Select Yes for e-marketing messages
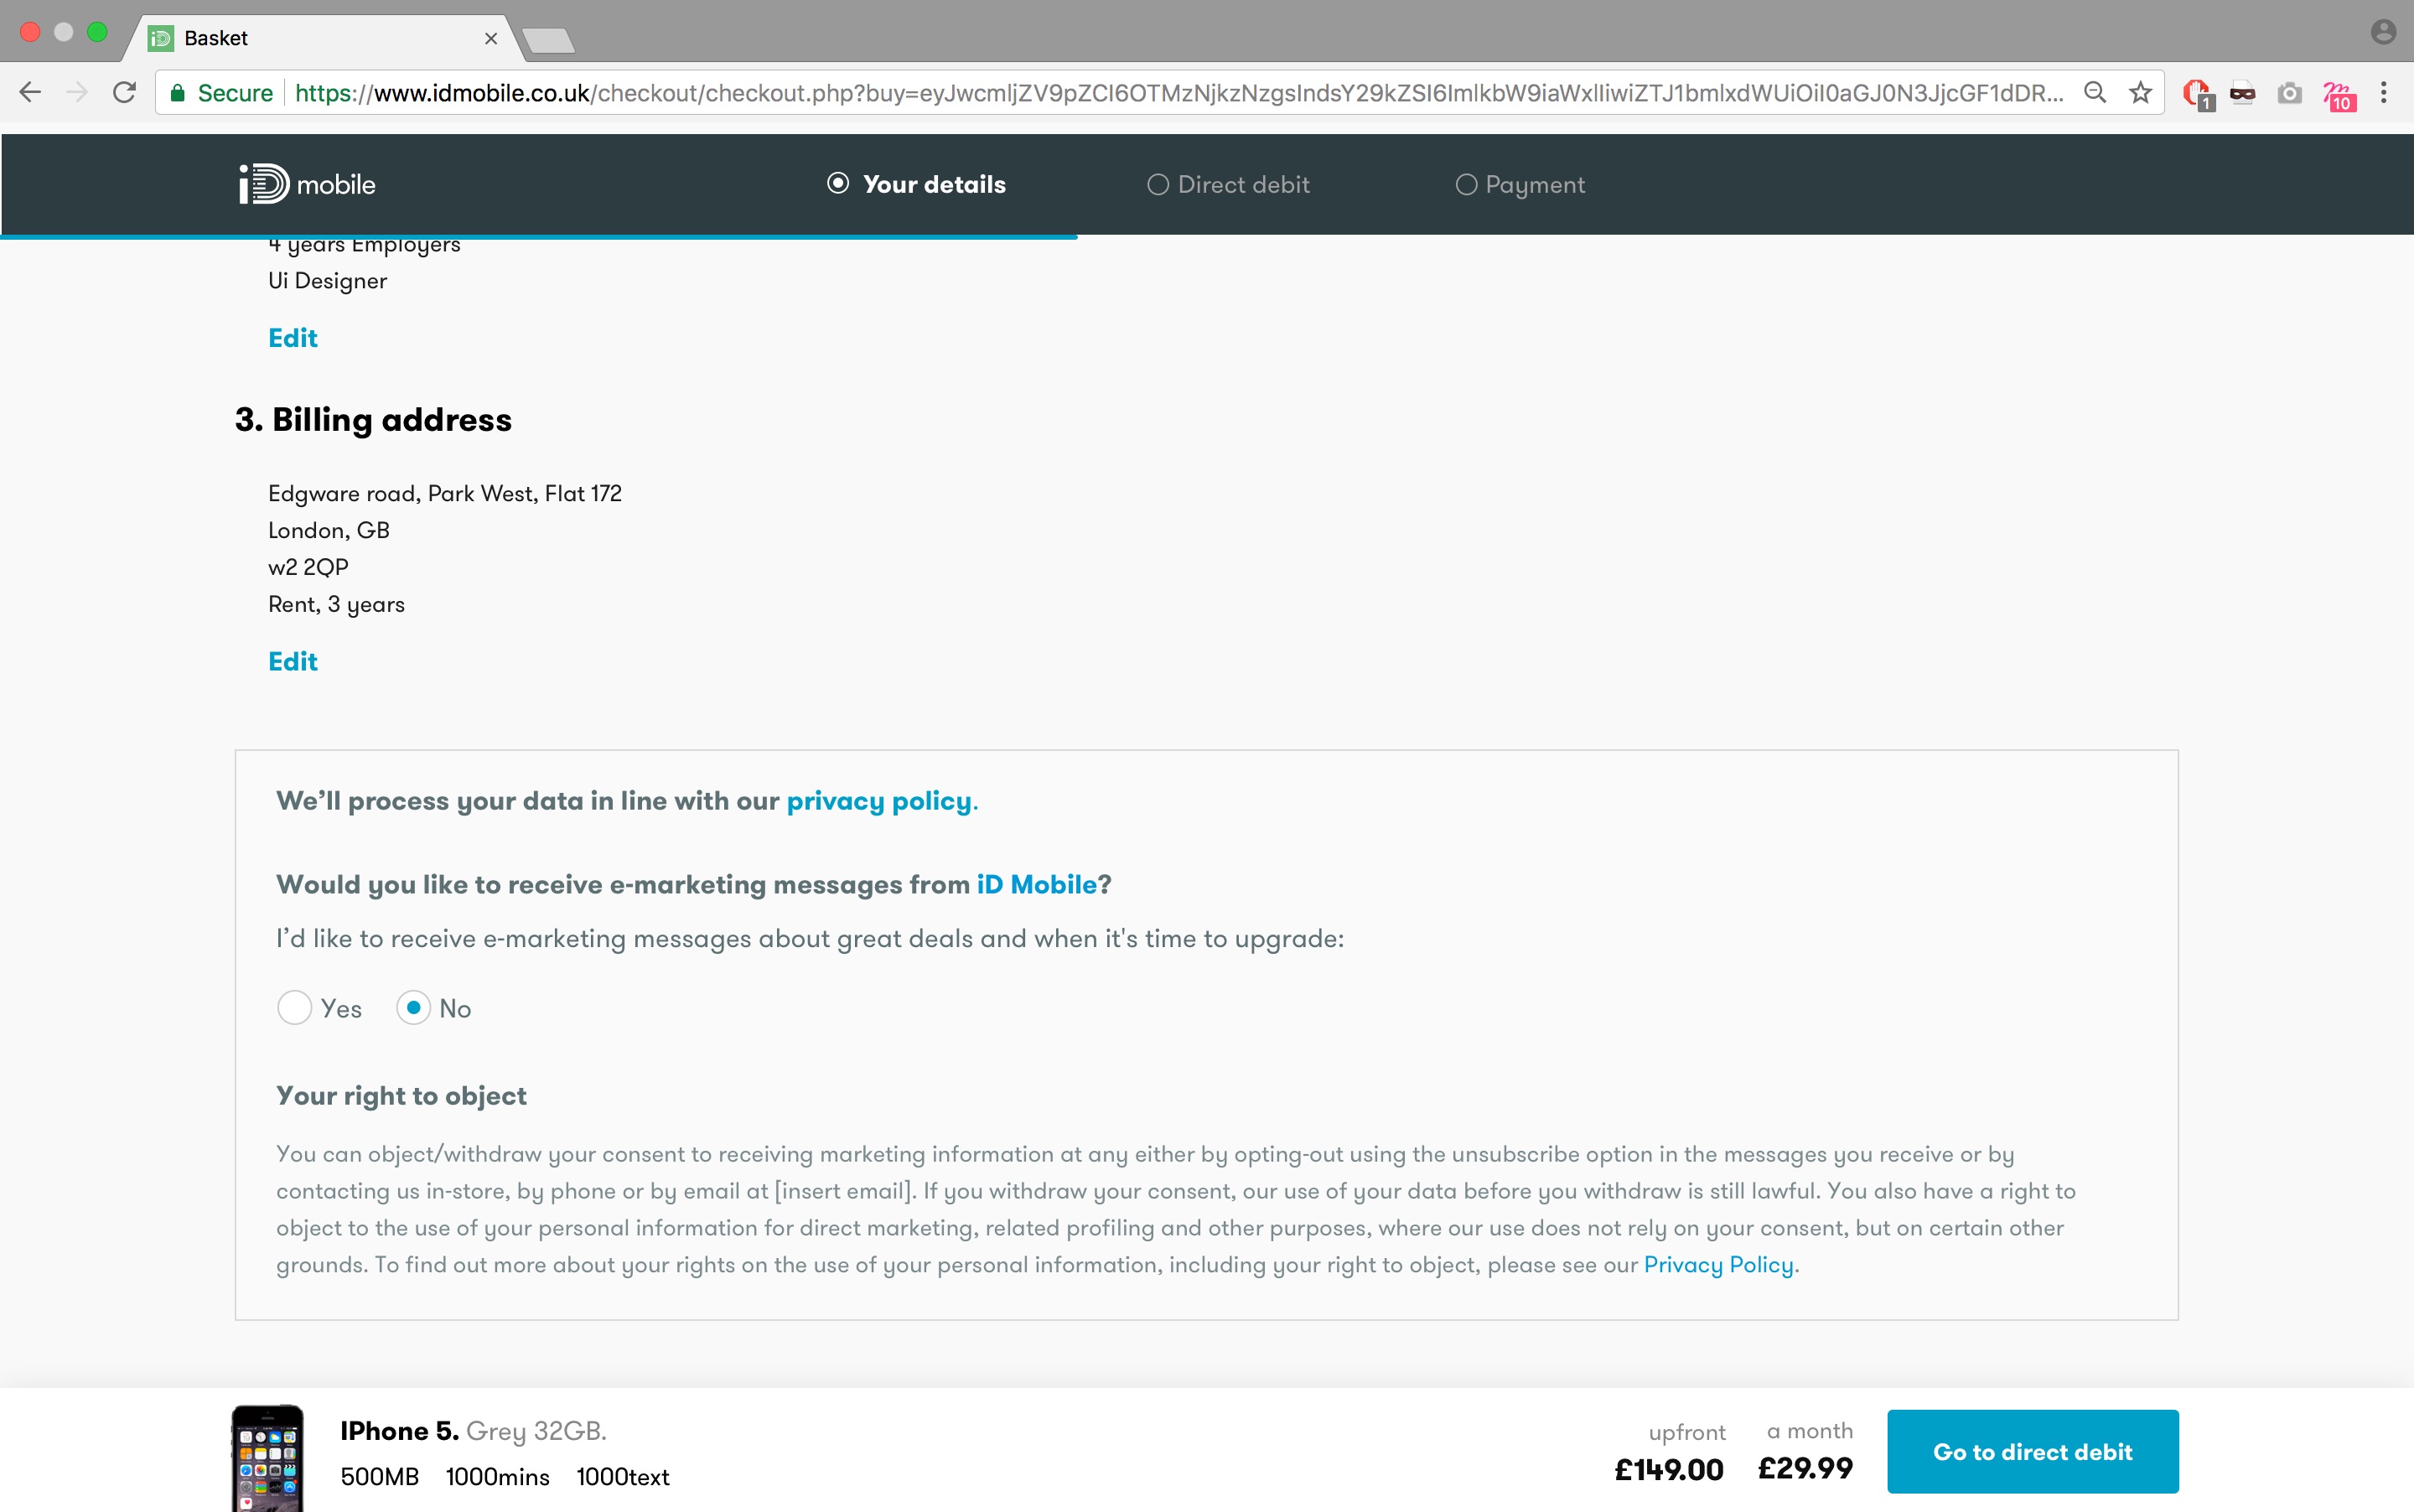 [x=291, y=1007]
